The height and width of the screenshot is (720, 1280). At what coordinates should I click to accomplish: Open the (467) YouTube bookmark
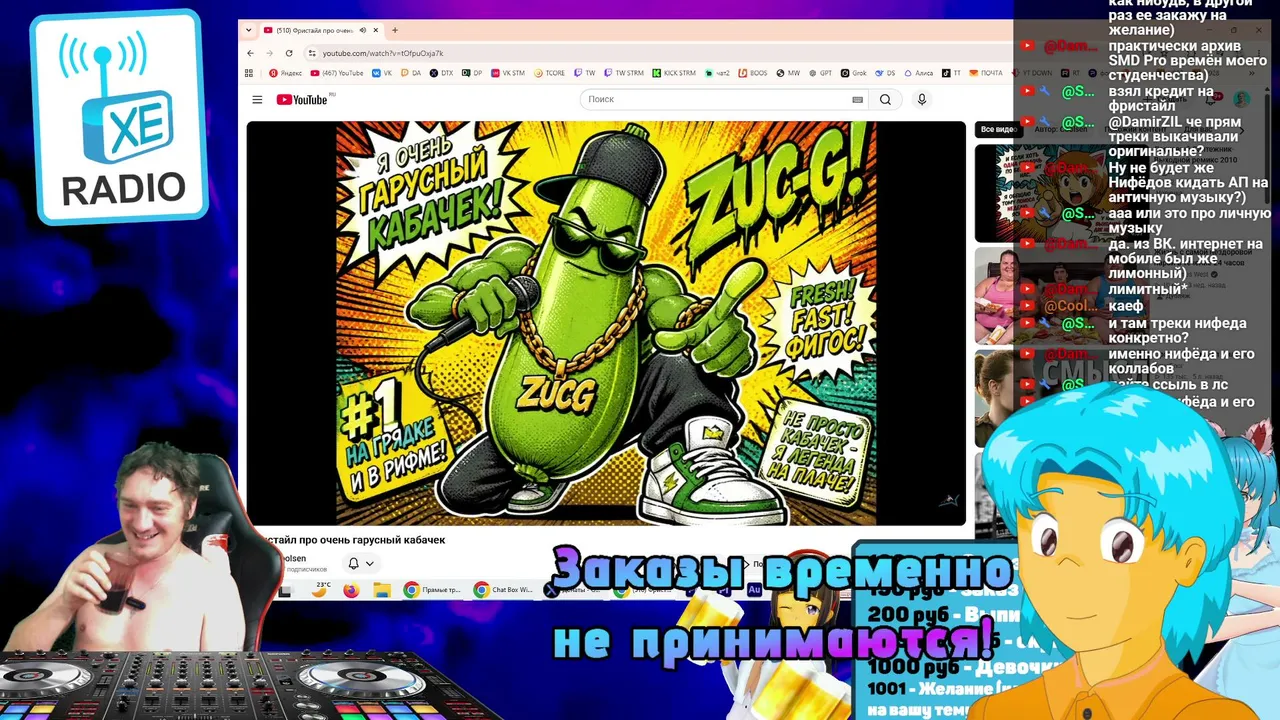click(337, 73)
